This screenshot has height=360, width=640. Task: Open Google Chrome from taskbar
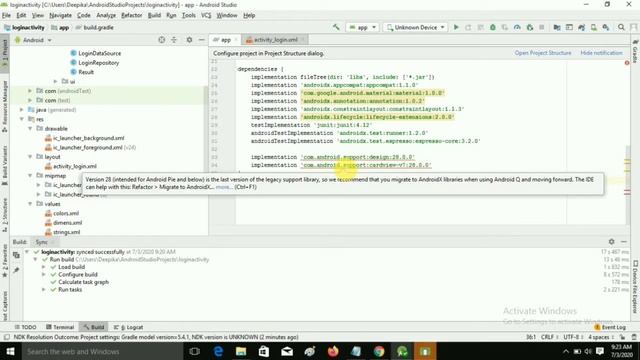(379, 351)
